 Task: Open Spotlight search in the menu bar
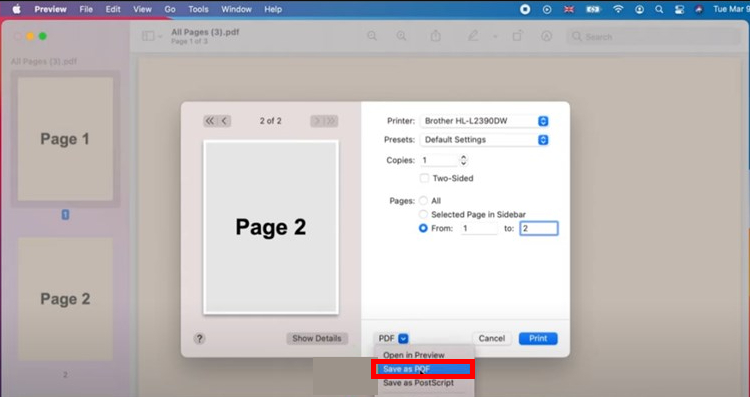coord(659,9)
